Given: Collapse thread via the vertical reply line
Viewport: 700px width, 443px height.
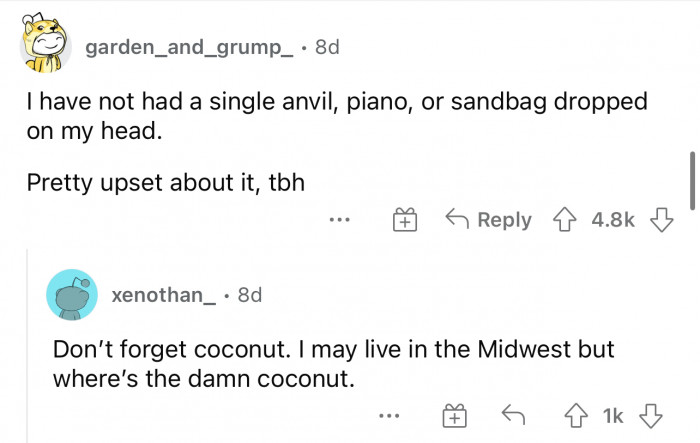Looking at the screenshot, I should (x=27, y=350).
